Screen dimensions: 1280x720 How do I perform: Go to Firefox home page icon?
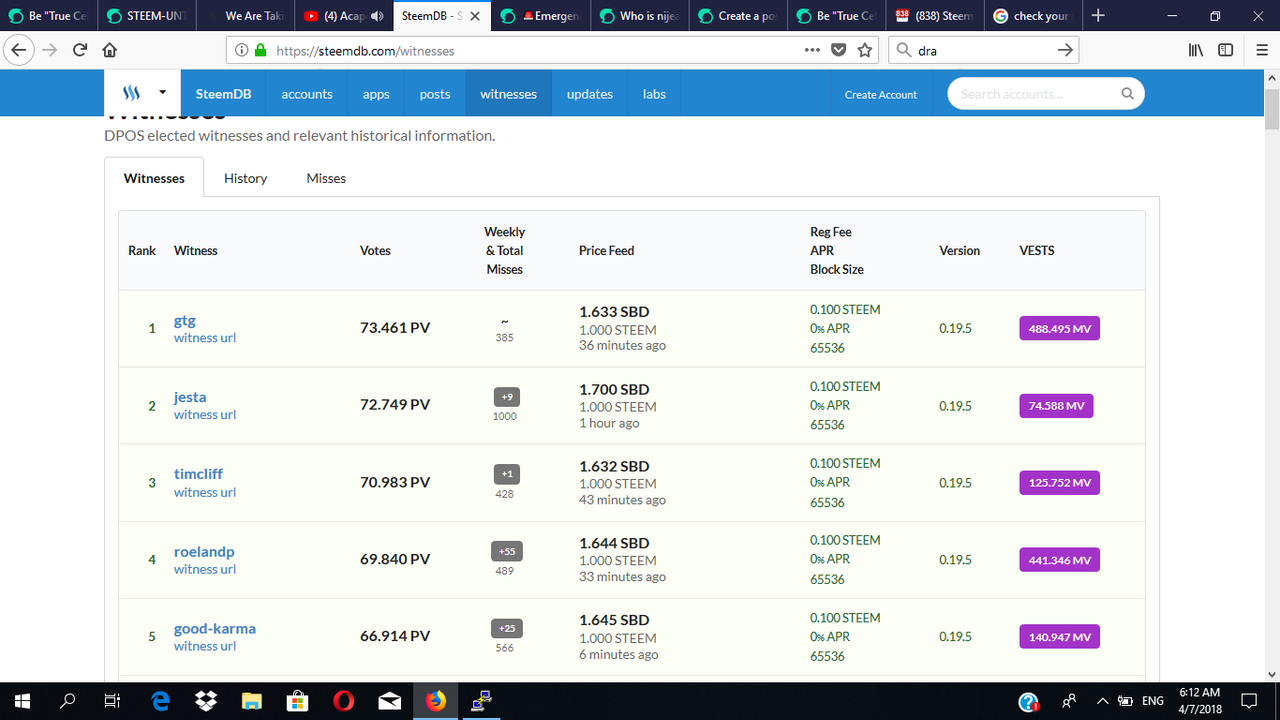(x=110, y=50)
